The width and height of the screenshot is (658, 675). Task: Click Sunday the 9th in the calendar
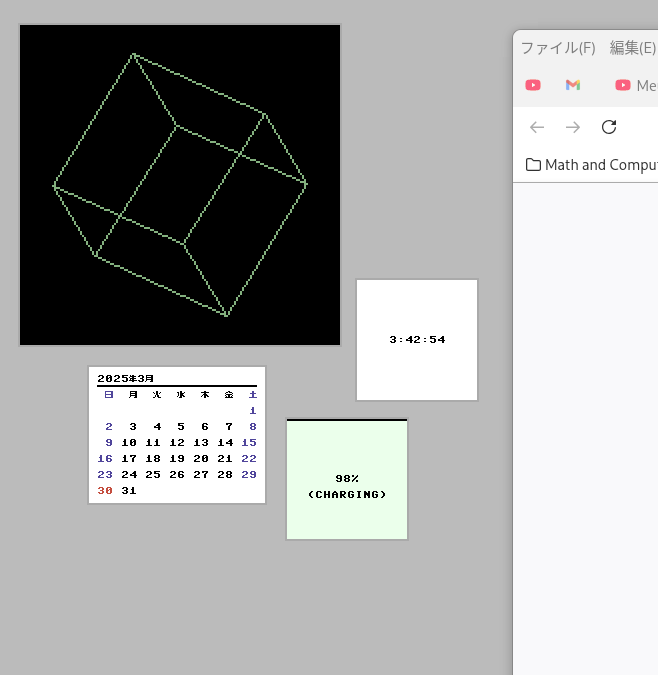108,442
